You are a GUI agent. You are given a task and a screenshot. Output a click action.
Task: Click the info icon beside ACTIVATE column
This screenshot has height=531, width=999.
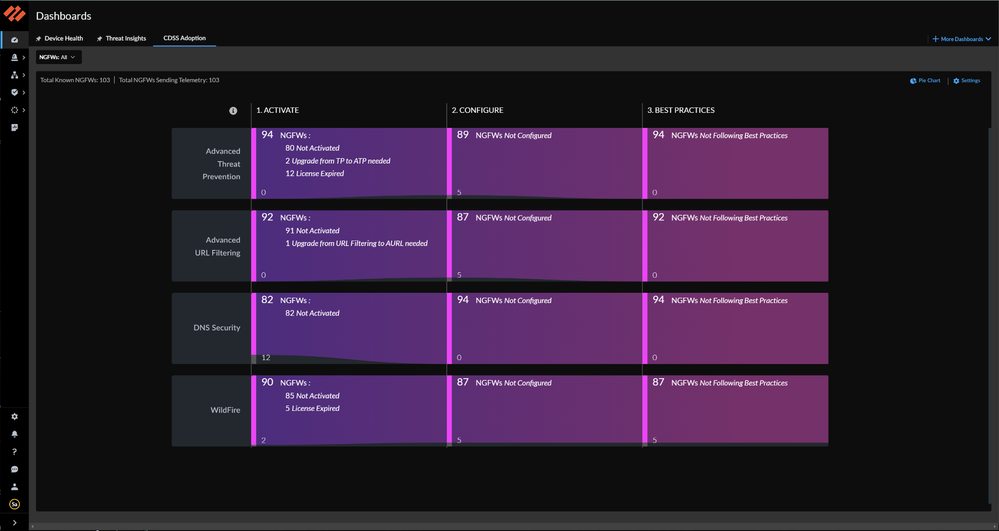coord(233,110)
